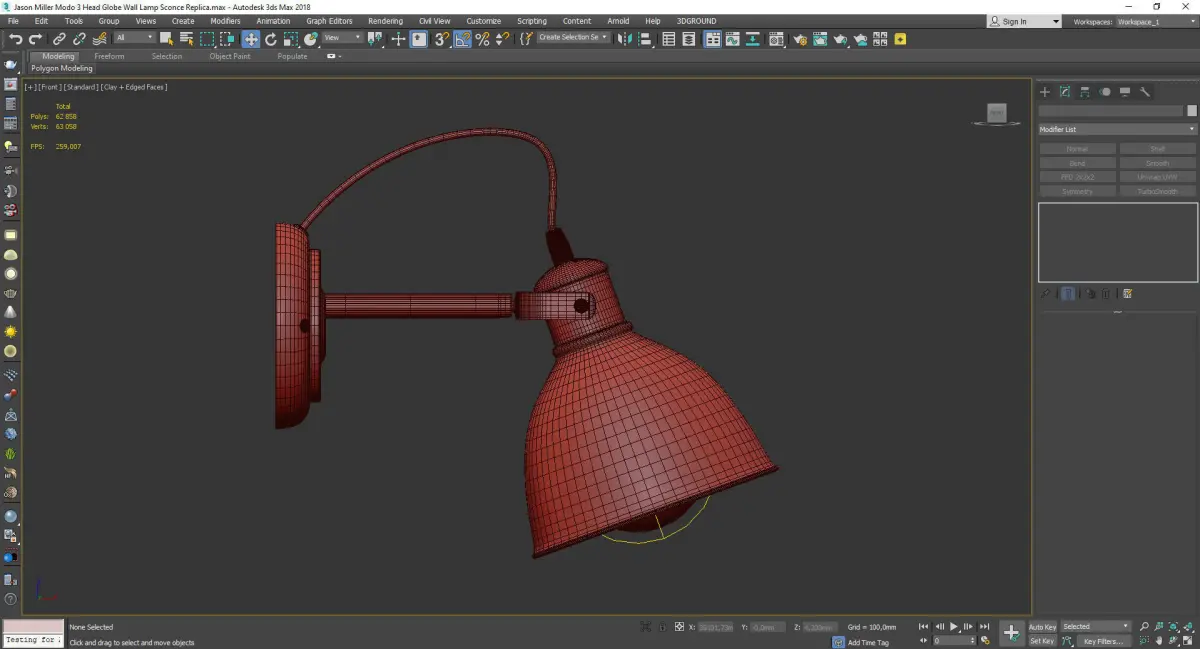Click the object color swatch in Modify panel
Image resolution: width=1200 pixels, height=649 pixels.
click(1191, 111)
